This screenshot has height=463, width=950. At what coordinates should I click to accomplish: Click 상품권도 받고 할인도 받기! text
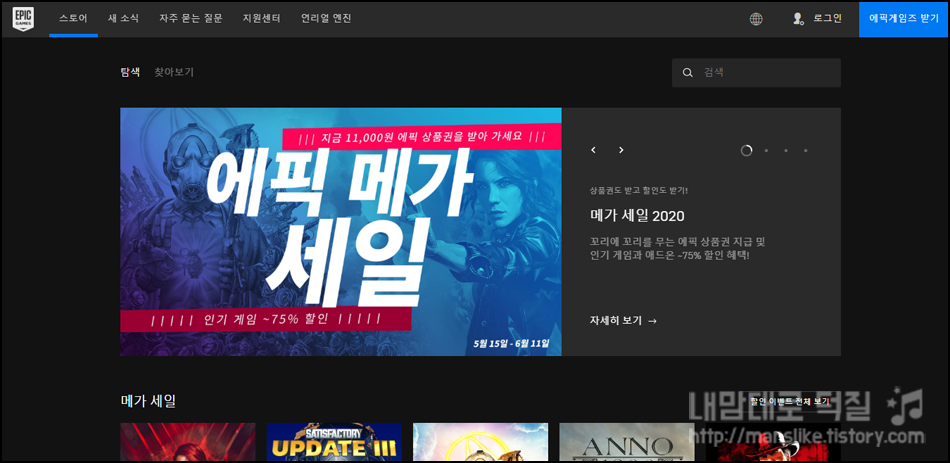coord(639,190)
